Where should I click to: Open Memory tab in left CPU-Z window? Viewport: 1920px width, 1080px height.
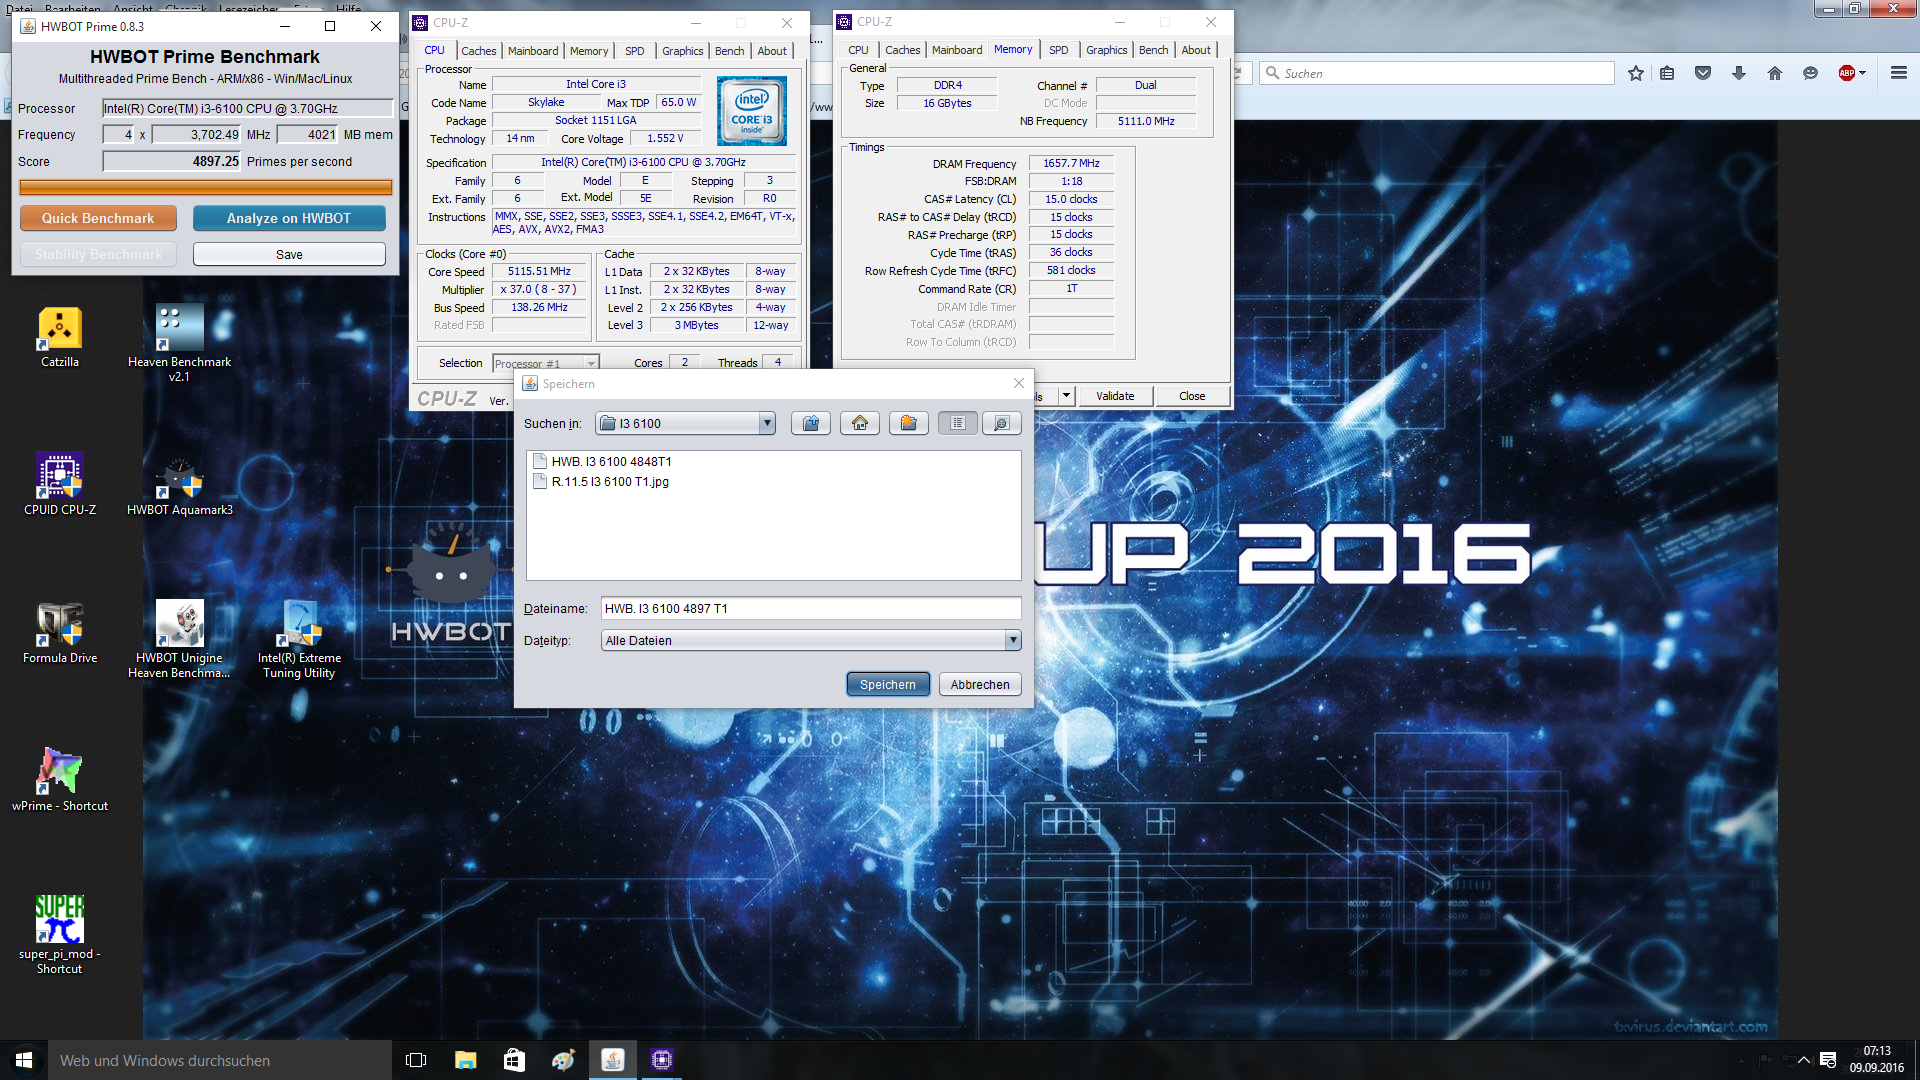pos(589,51)
